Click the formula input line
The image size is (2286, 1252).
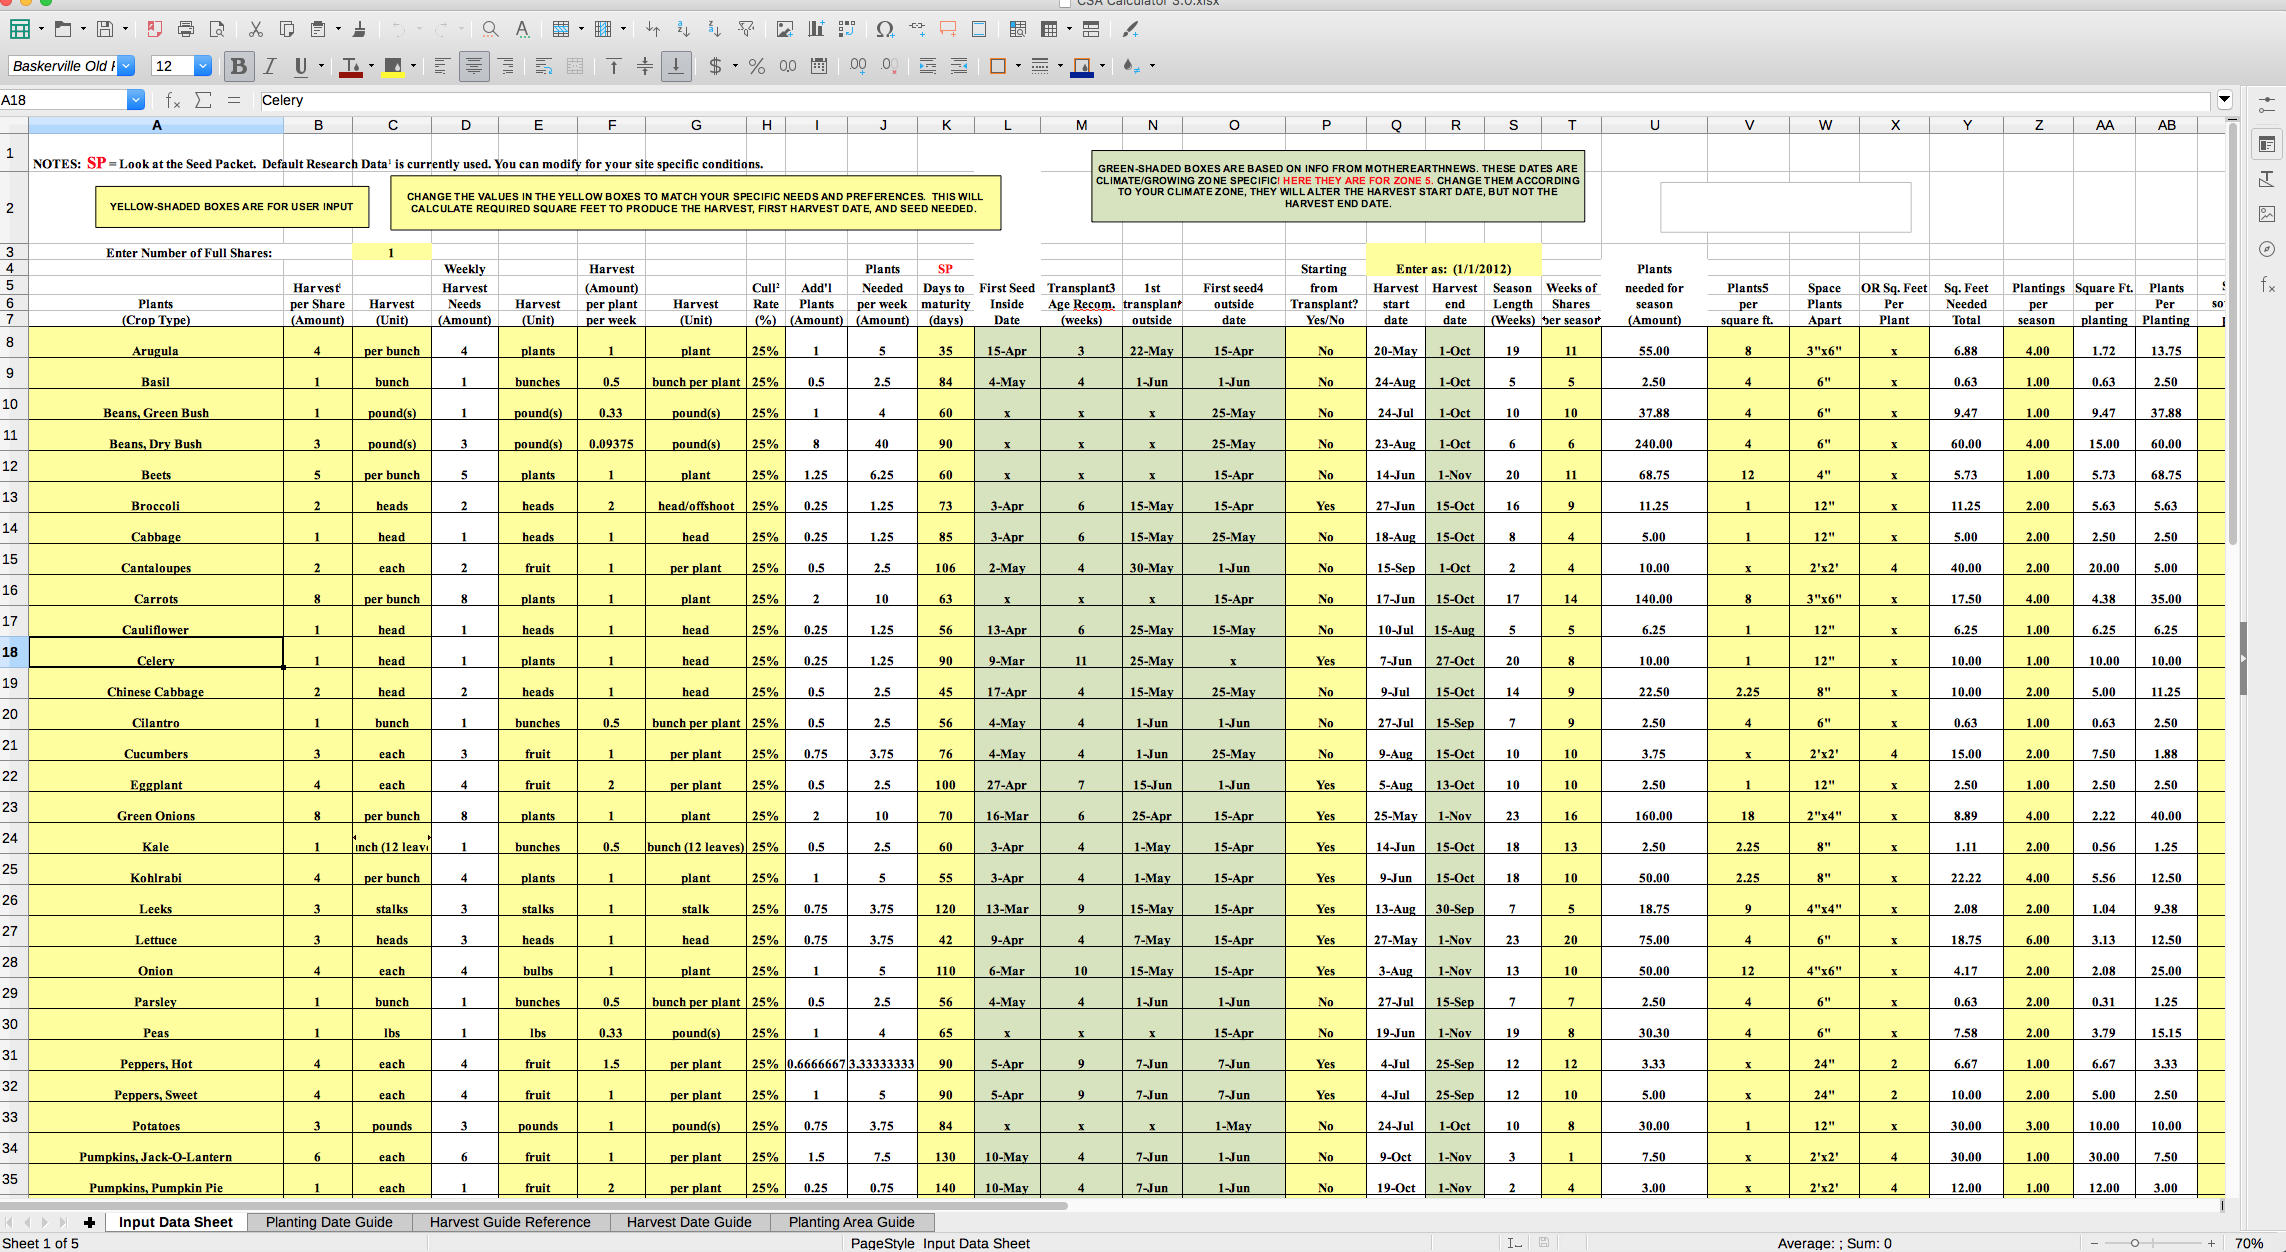pos(1200,100)
